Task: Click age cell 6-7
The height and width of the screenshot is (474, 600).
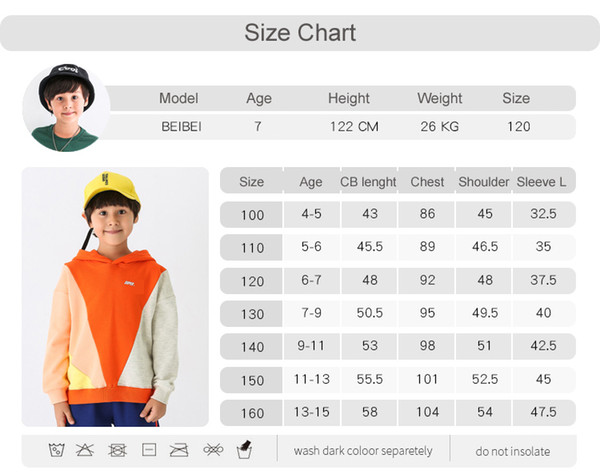Action: [311, 280]
